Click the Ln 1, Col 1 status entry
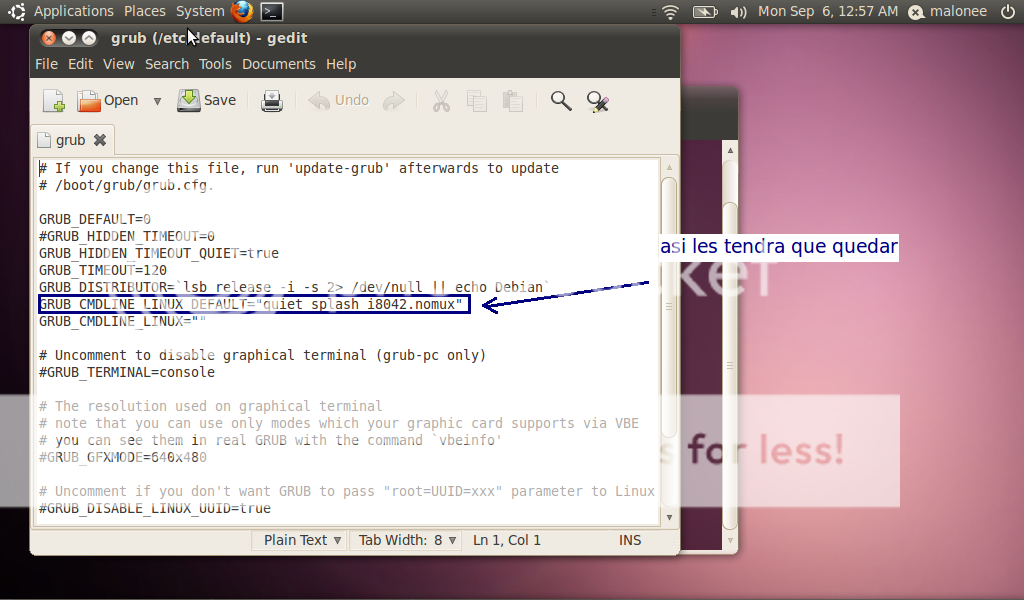Screen dimensions: 1024x600 [x=507, y=540]
